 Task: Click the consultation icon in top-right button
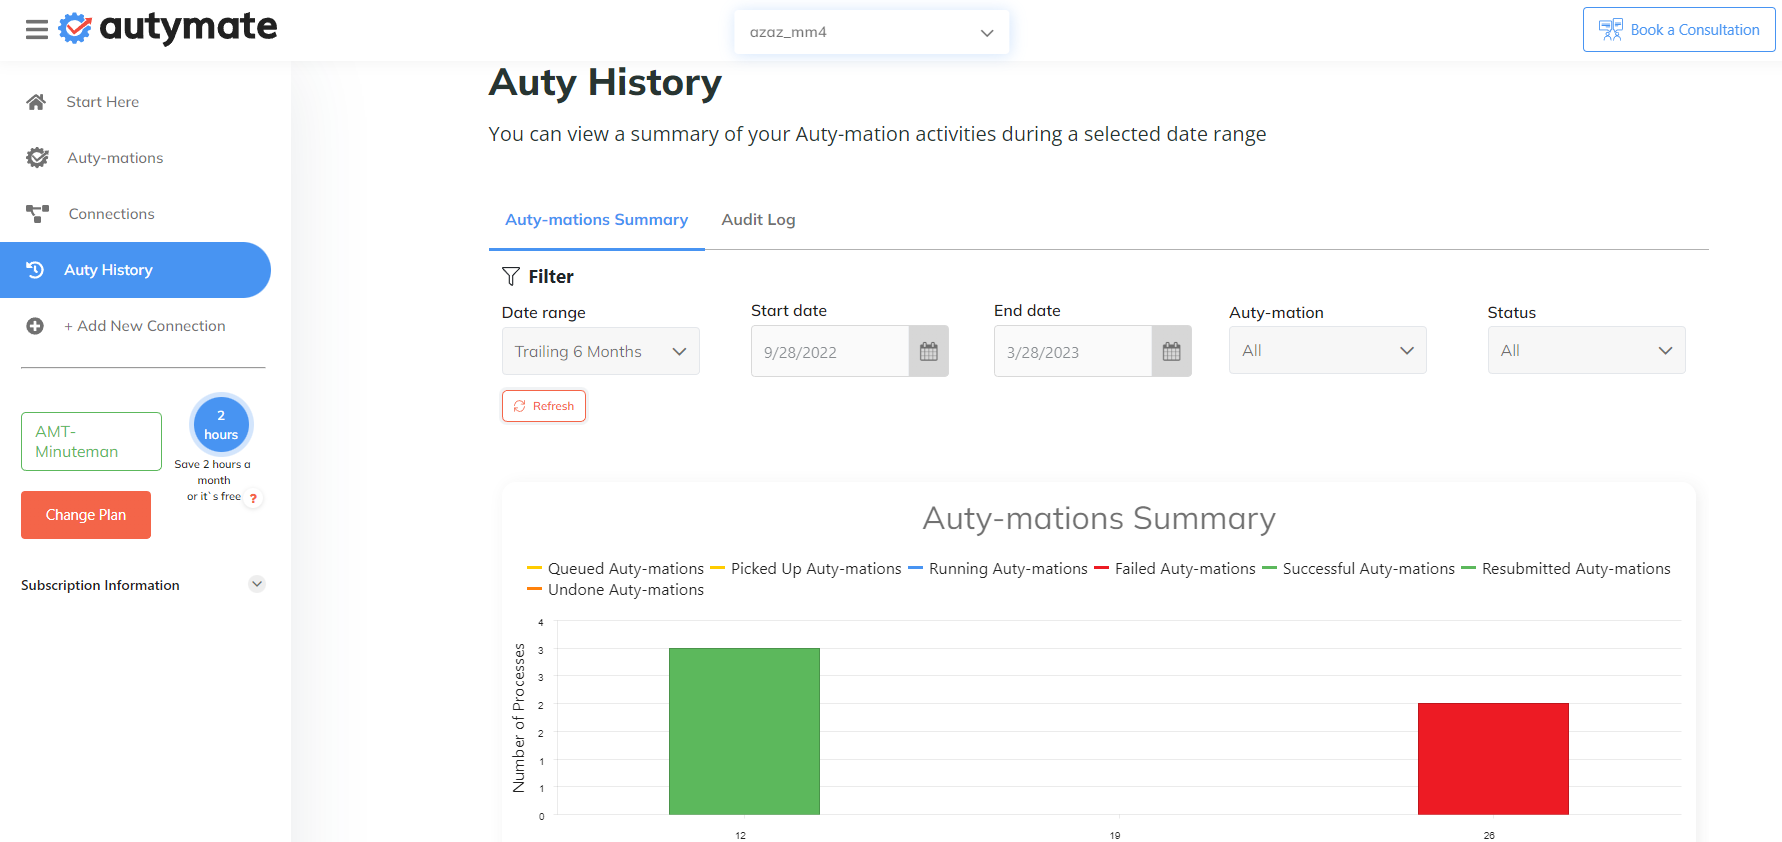coord(1611,30)
